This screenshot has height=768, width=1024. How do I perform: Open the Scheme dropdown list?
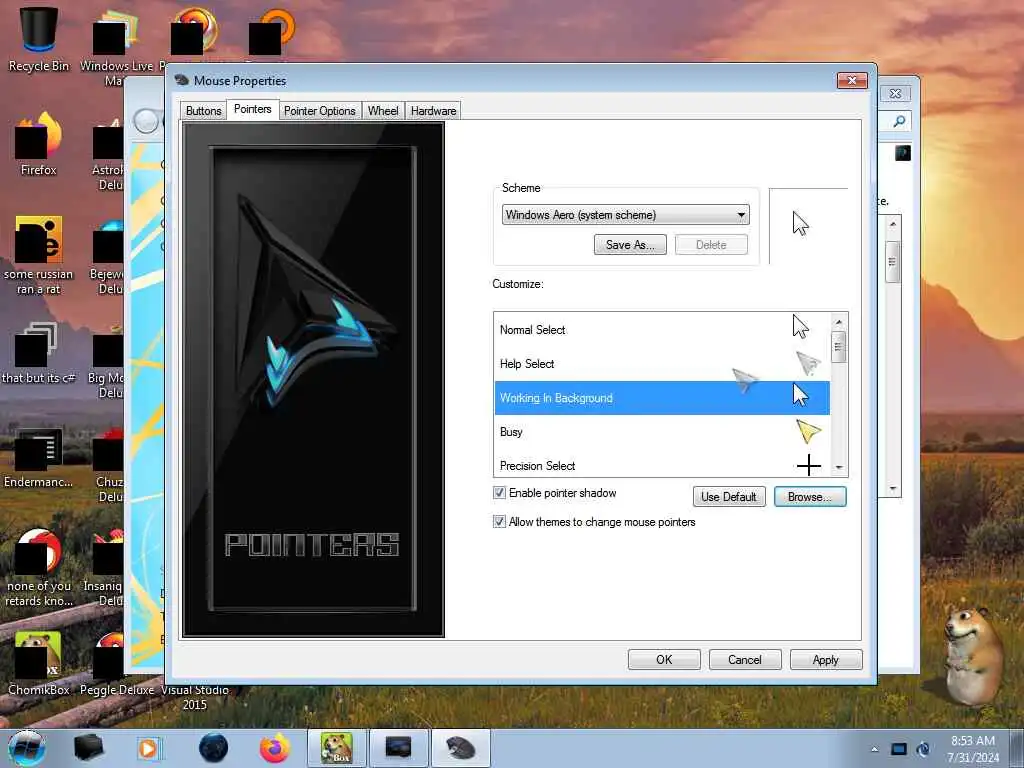[626, 215]
